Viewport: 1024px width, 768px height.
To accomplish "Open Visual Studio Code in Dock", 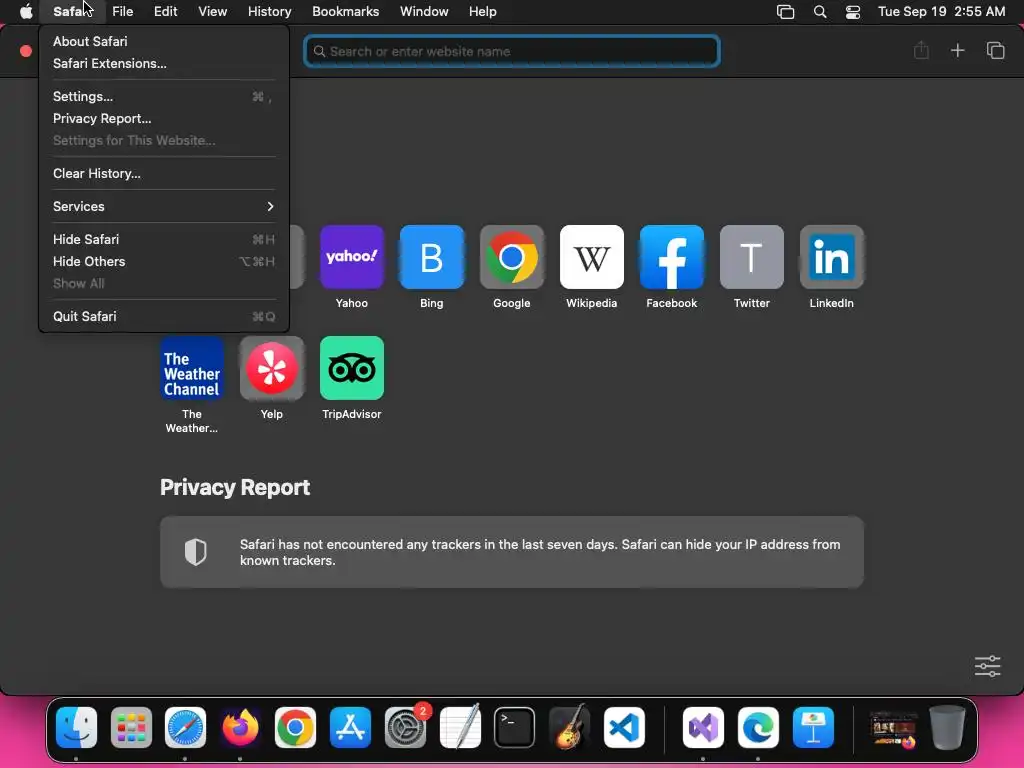I will pos(624,727).
